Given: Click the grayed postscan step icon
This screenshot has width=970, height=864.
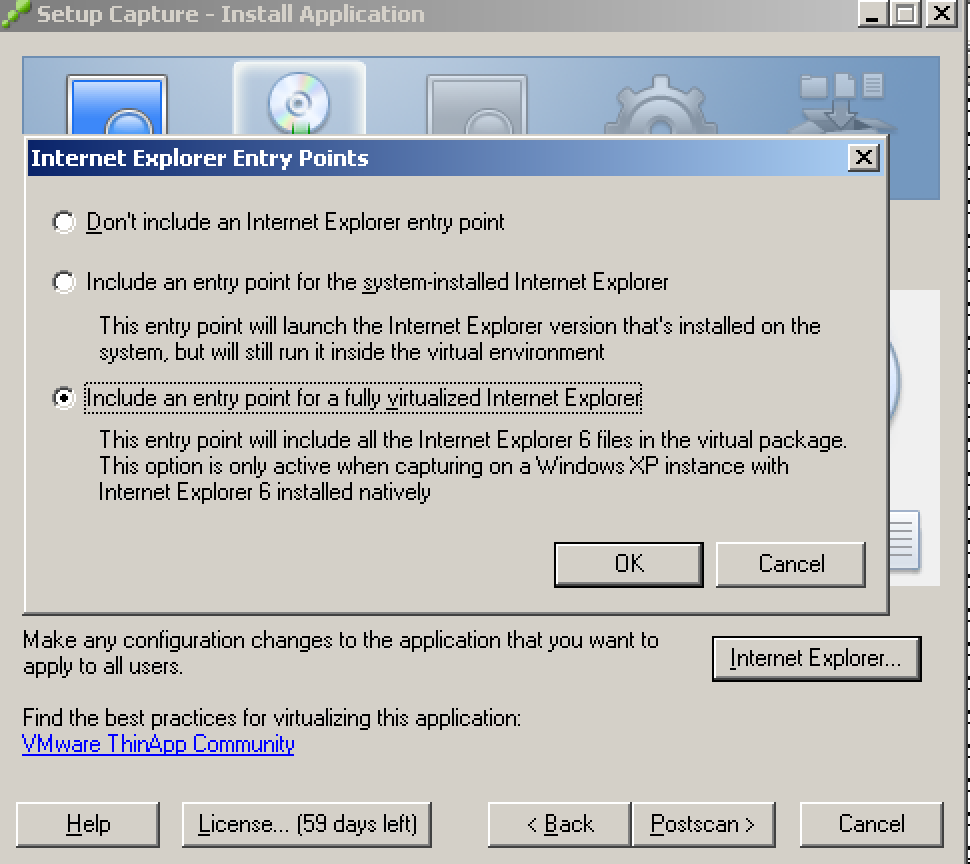Looking at the screenshot, I should tap(477, 105).
